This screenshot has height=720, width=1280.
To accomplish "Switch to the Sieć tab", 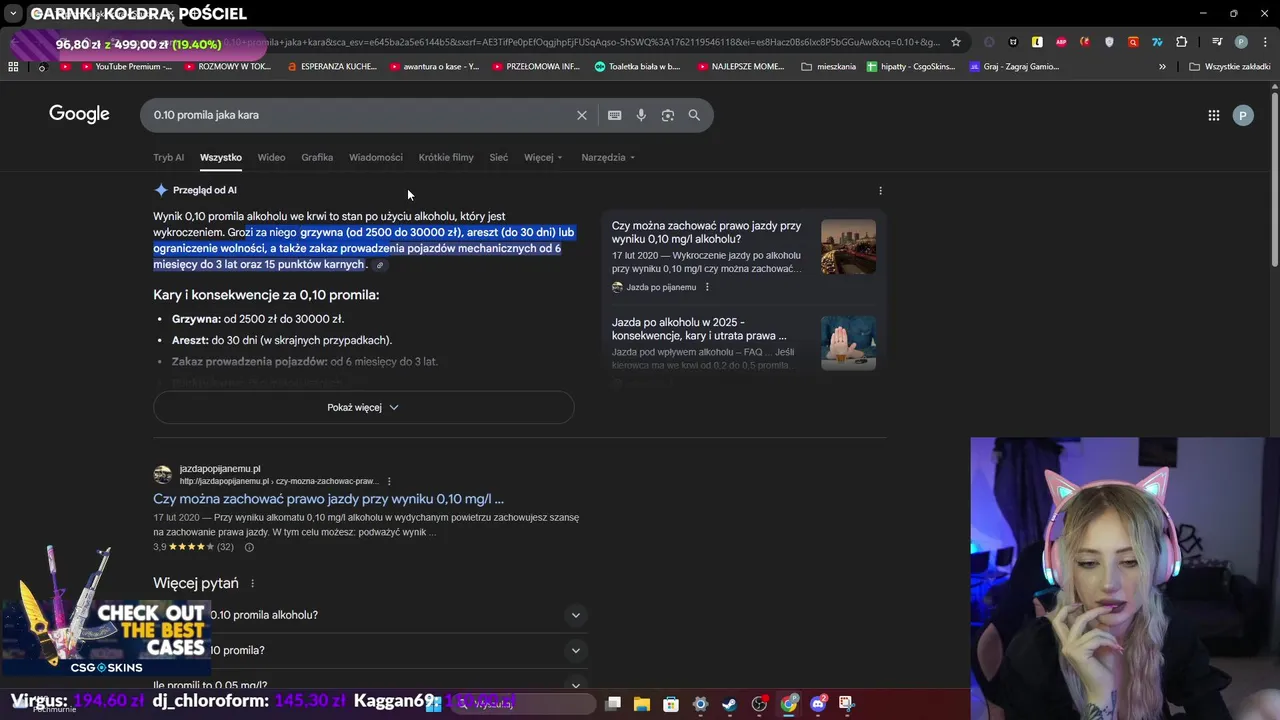I will coord(499,157).
